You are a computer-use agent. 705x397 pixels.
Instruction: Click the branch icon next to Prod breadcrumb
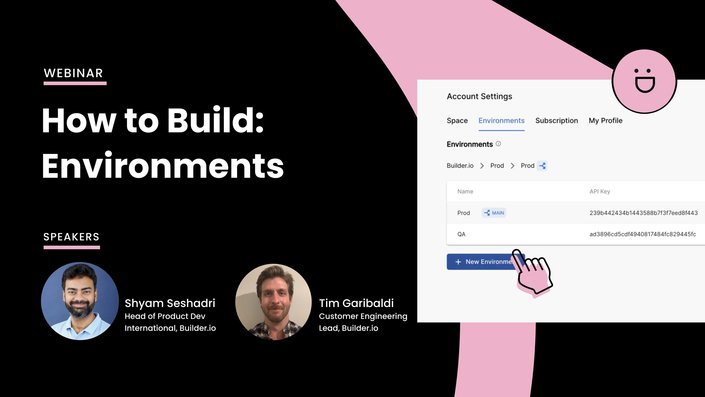click(x=542, y=166)
